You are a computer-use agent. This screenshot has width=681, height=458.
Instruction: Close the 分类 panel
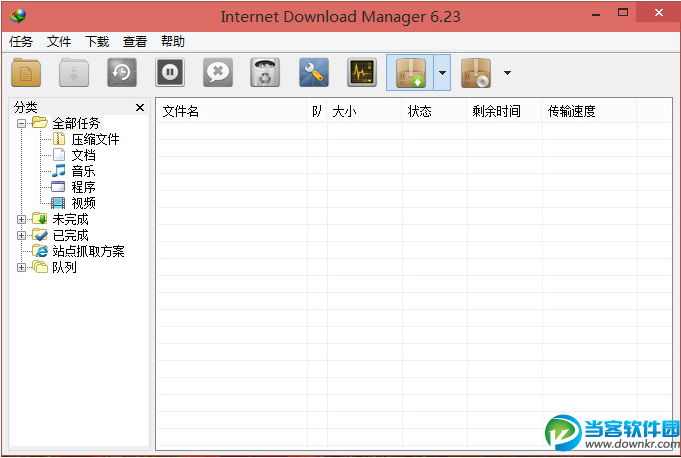tap(140, 107)
